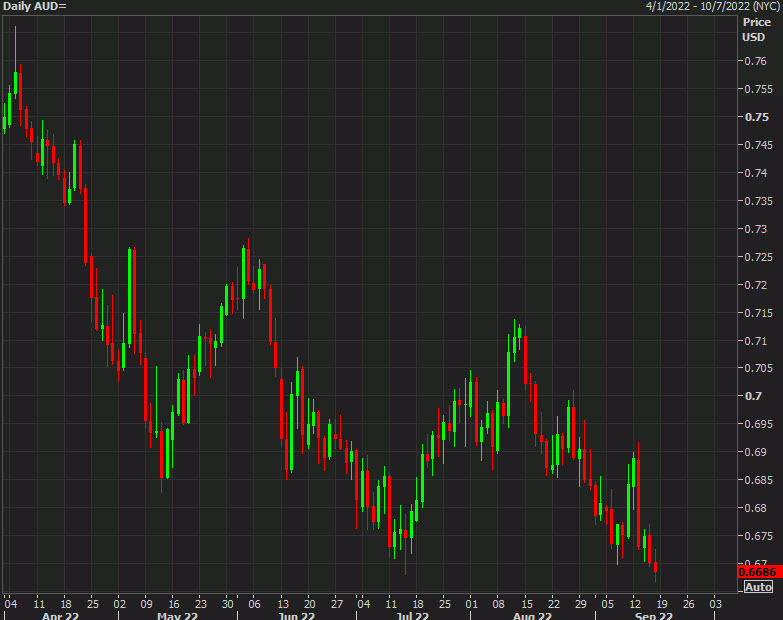Image resolution: width=783 pixels, height=620 pixels.
Task: Click the date tick 25 under Apr
Action: click(93, 604)
